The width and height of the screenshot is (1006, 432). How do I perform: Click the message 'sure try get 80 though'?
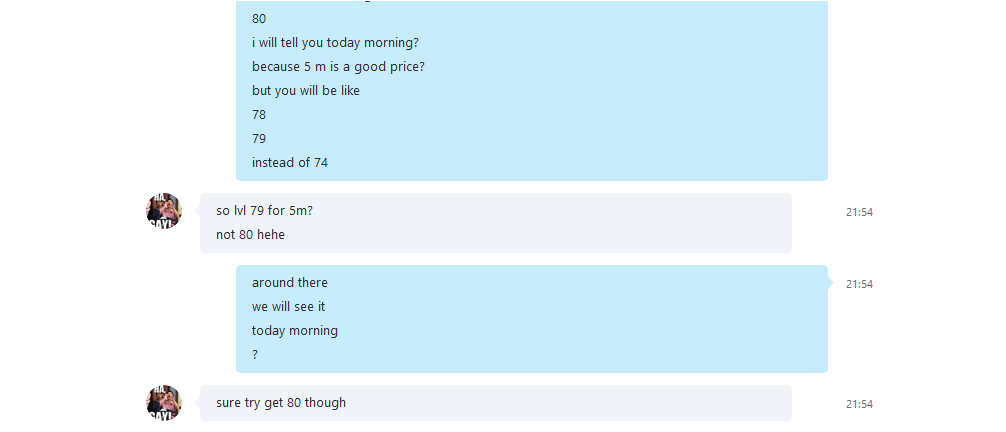tap(281, 403)
